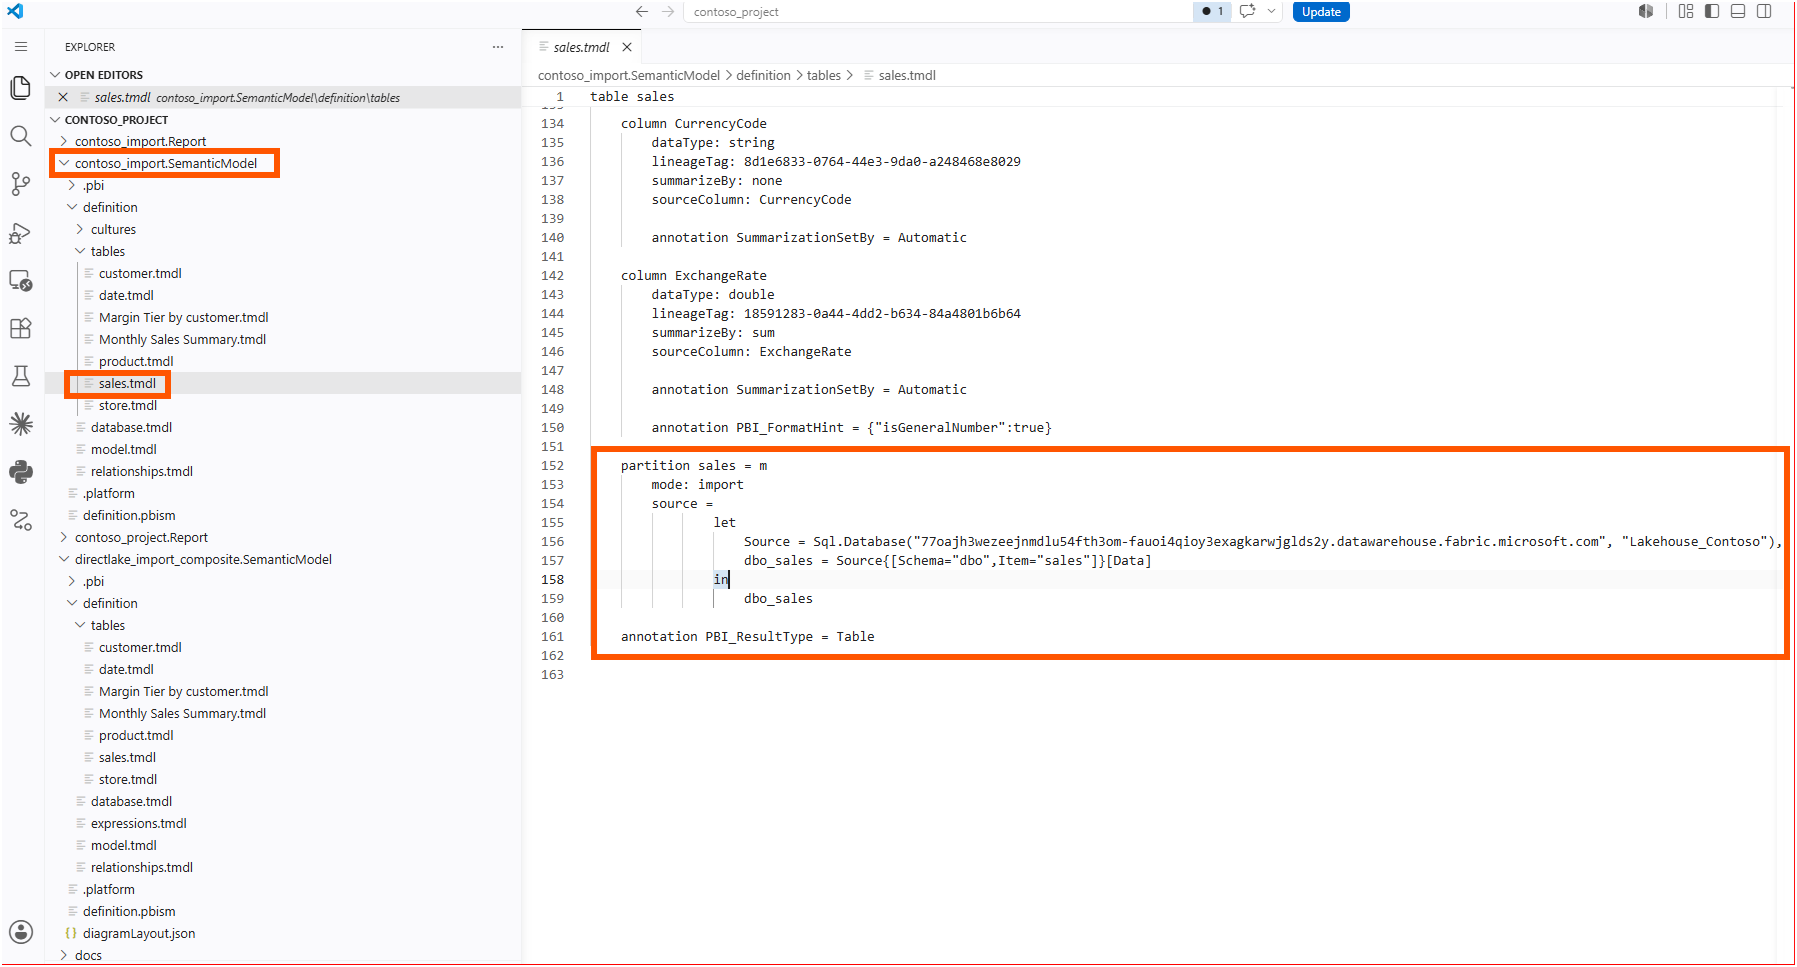Click definition in the breadcrumb path
Viewport: 1797px width, 967px height.
pos(763,75)
